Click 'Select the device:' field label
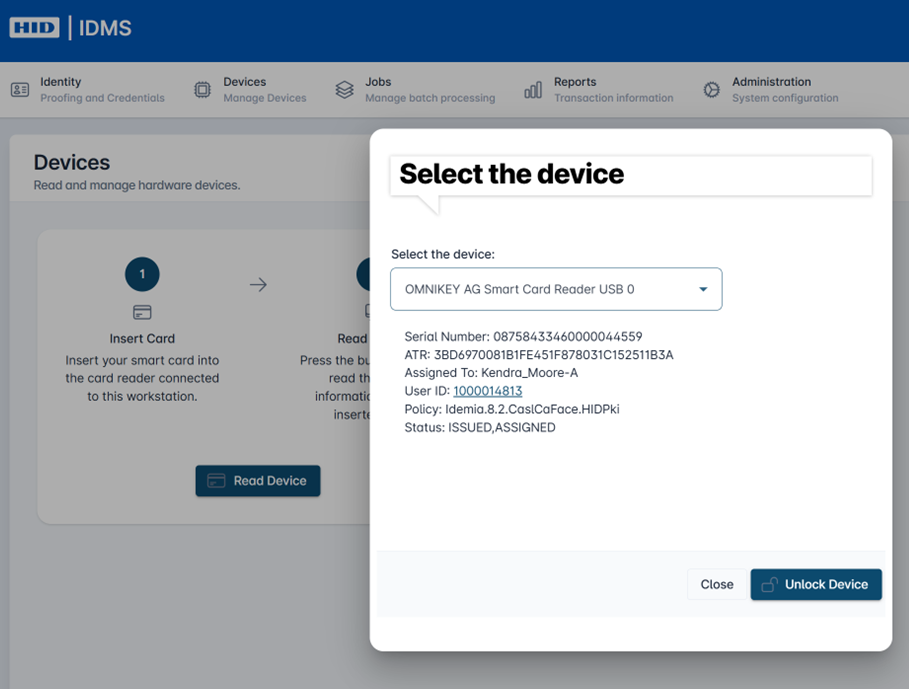 point(443,254)
